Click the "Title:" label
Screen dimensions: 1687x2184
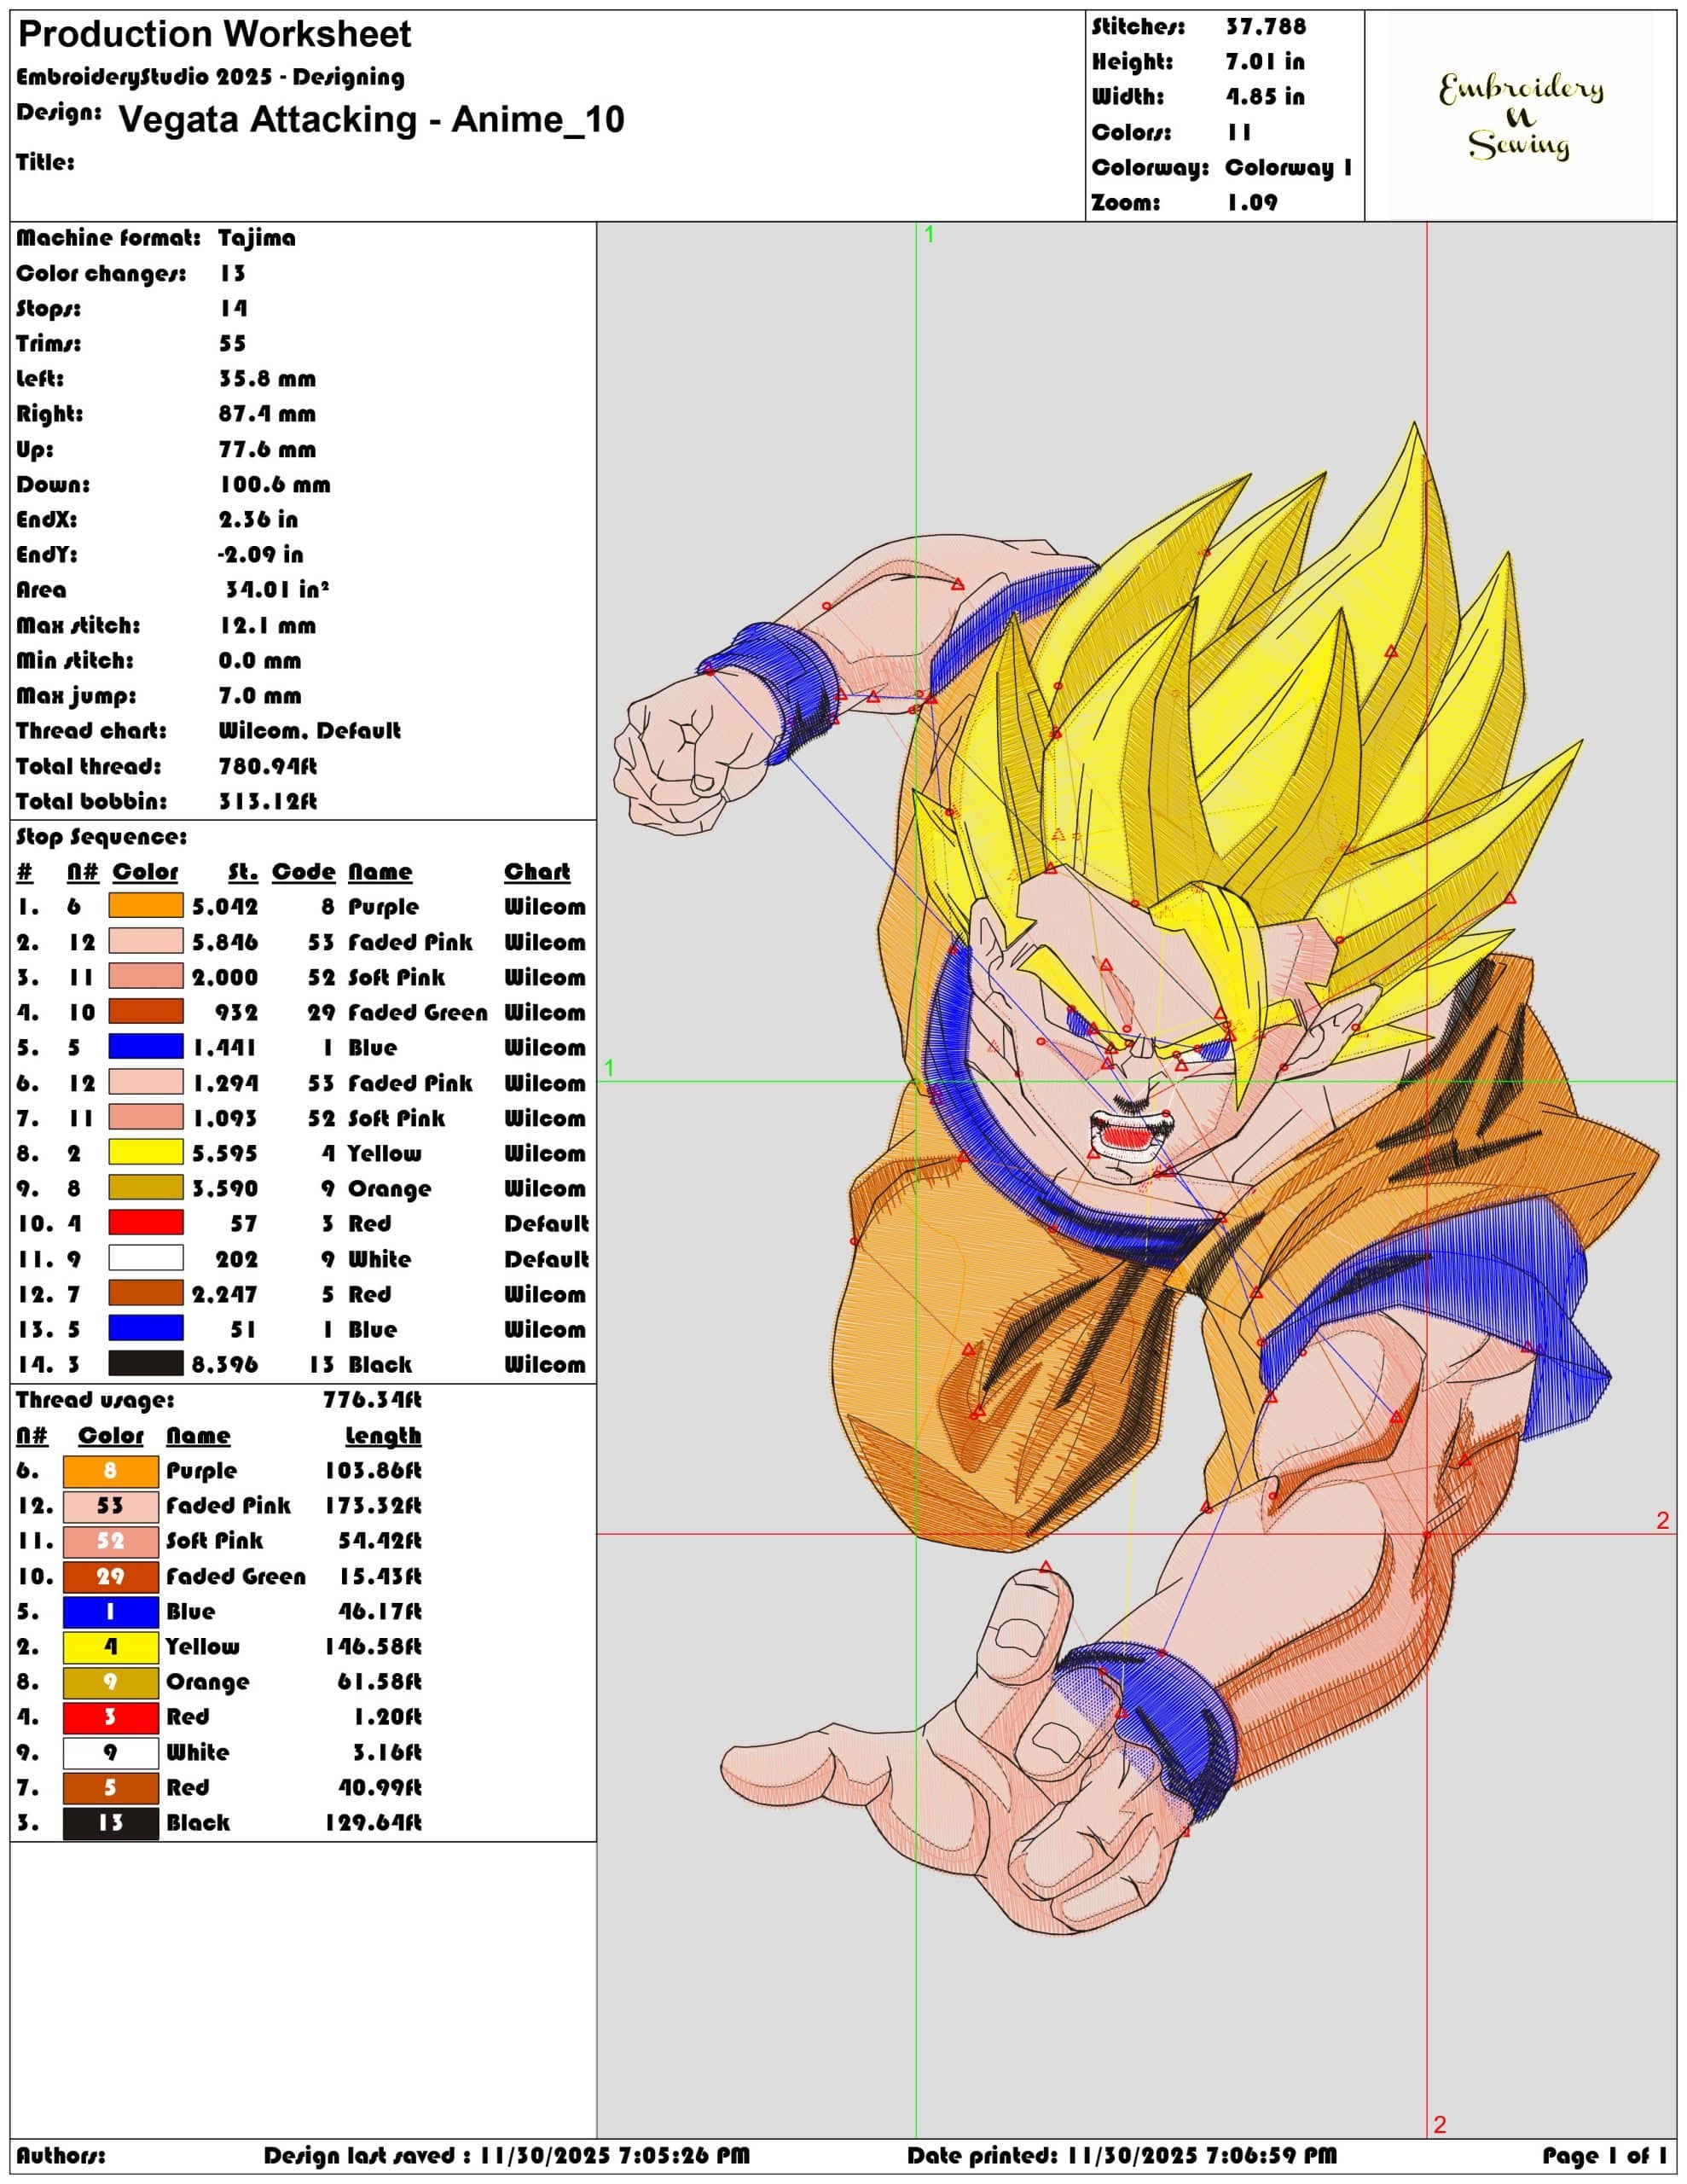(x=45, y=162)
